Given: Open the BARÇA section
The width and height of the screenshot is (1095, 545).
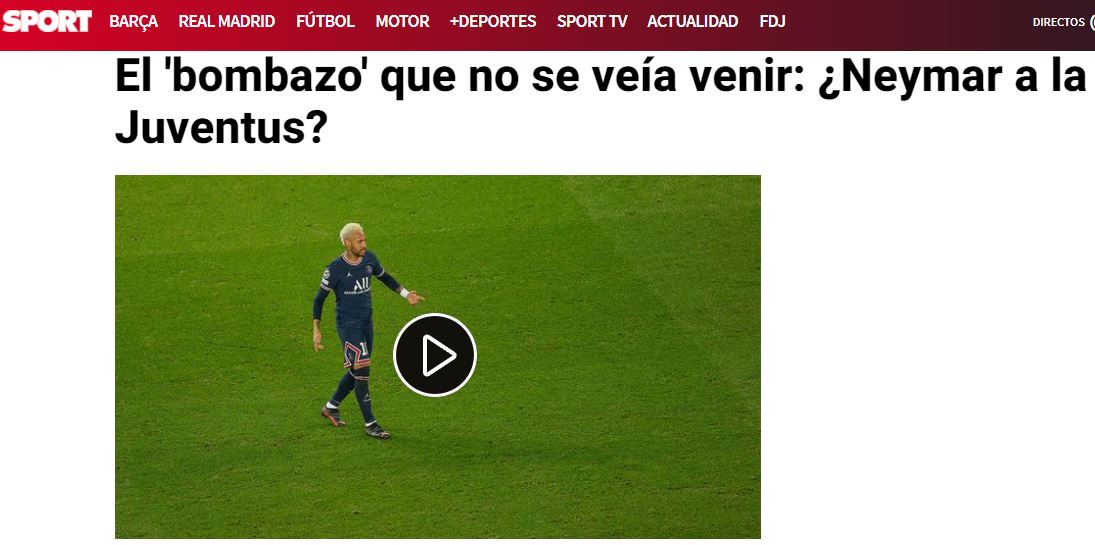Looking at the screenshot, I should pos(133,22).
